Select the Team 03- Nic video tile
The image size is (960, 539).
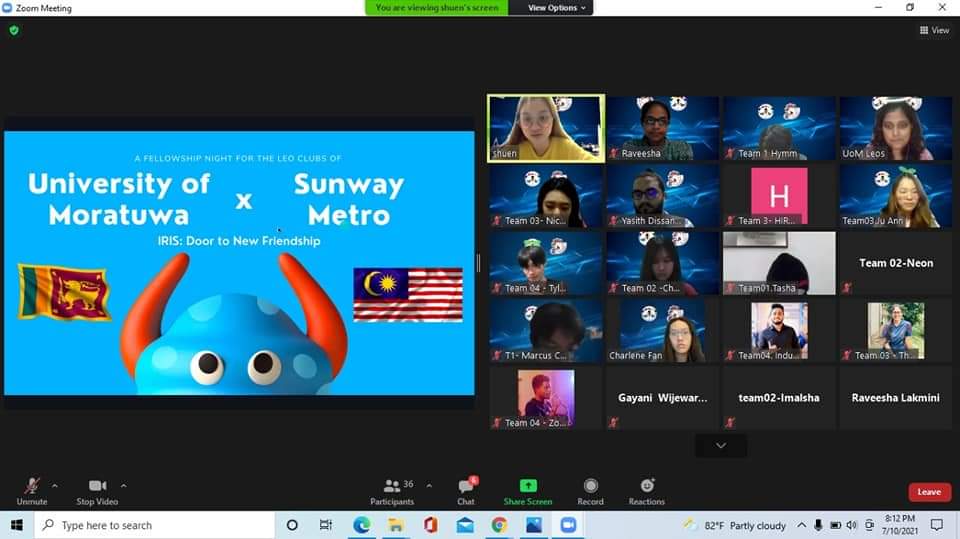pos(546,195)
